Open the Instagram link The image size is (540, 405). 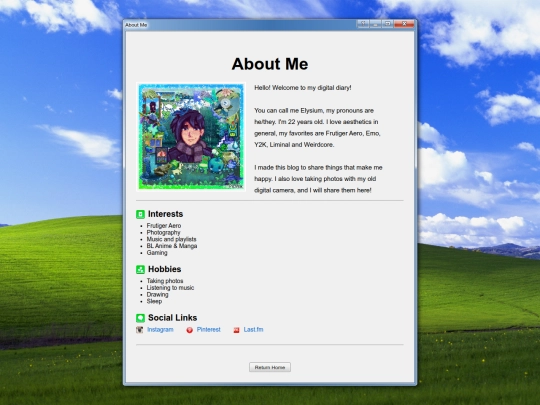coord(160,330)
